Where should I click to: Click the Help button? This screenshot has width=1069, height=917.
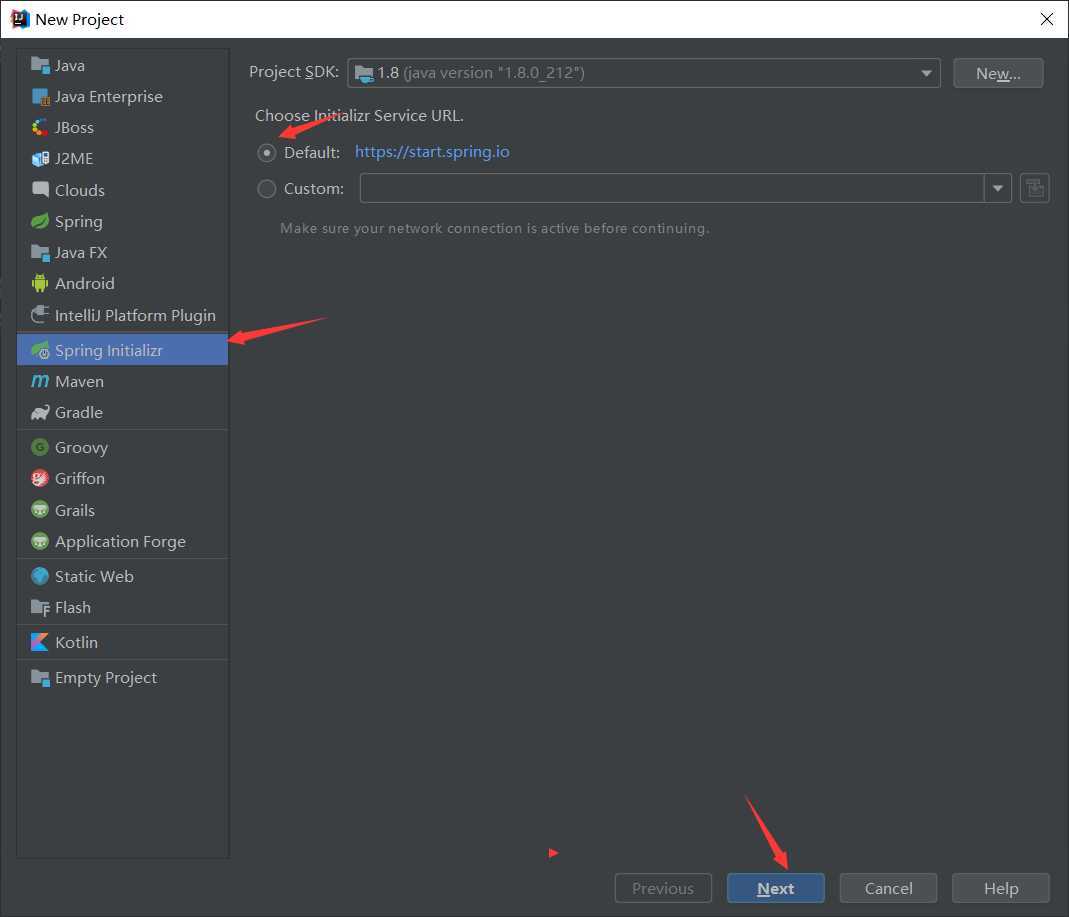[1001, 888]
